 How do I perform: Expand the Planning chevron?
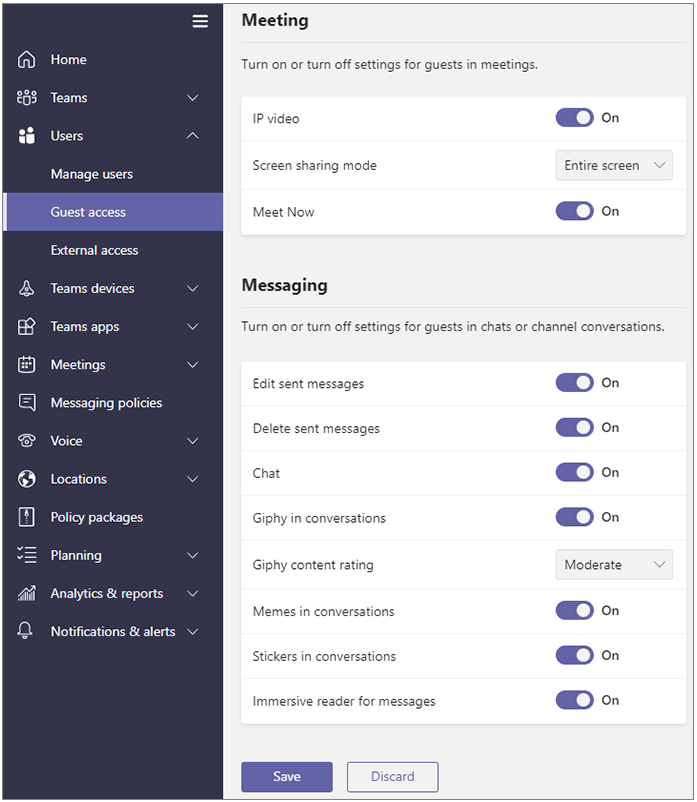click(x=193, y=555)
